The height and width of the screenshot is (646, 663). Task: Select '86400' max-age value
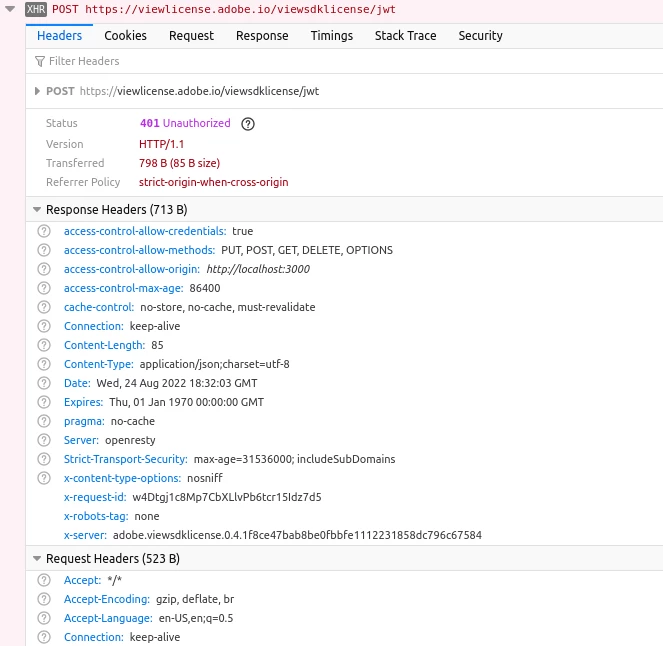coord(205,288)
